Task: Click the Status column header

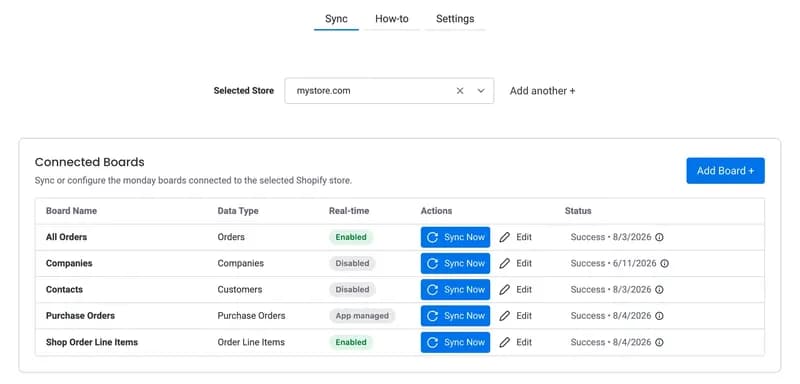Action: 578,211
